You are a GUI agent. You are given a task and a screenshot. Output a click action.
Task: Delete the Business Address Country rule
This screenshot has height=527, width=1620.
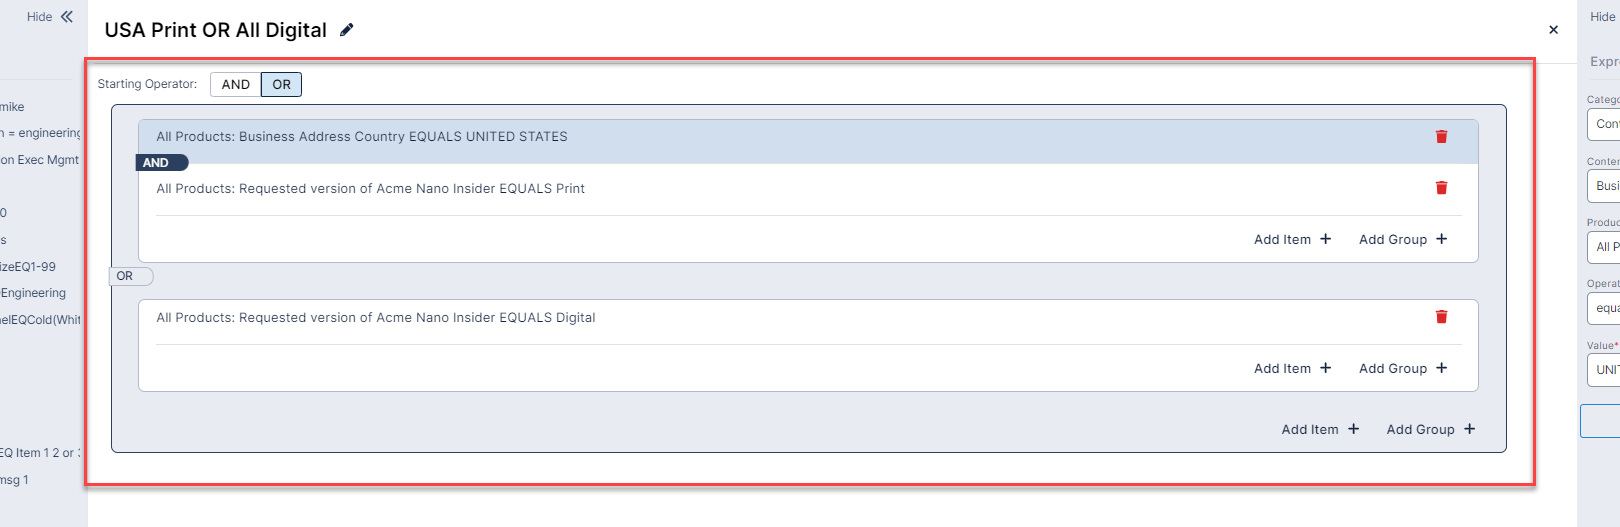click(x=1441, y=137)
